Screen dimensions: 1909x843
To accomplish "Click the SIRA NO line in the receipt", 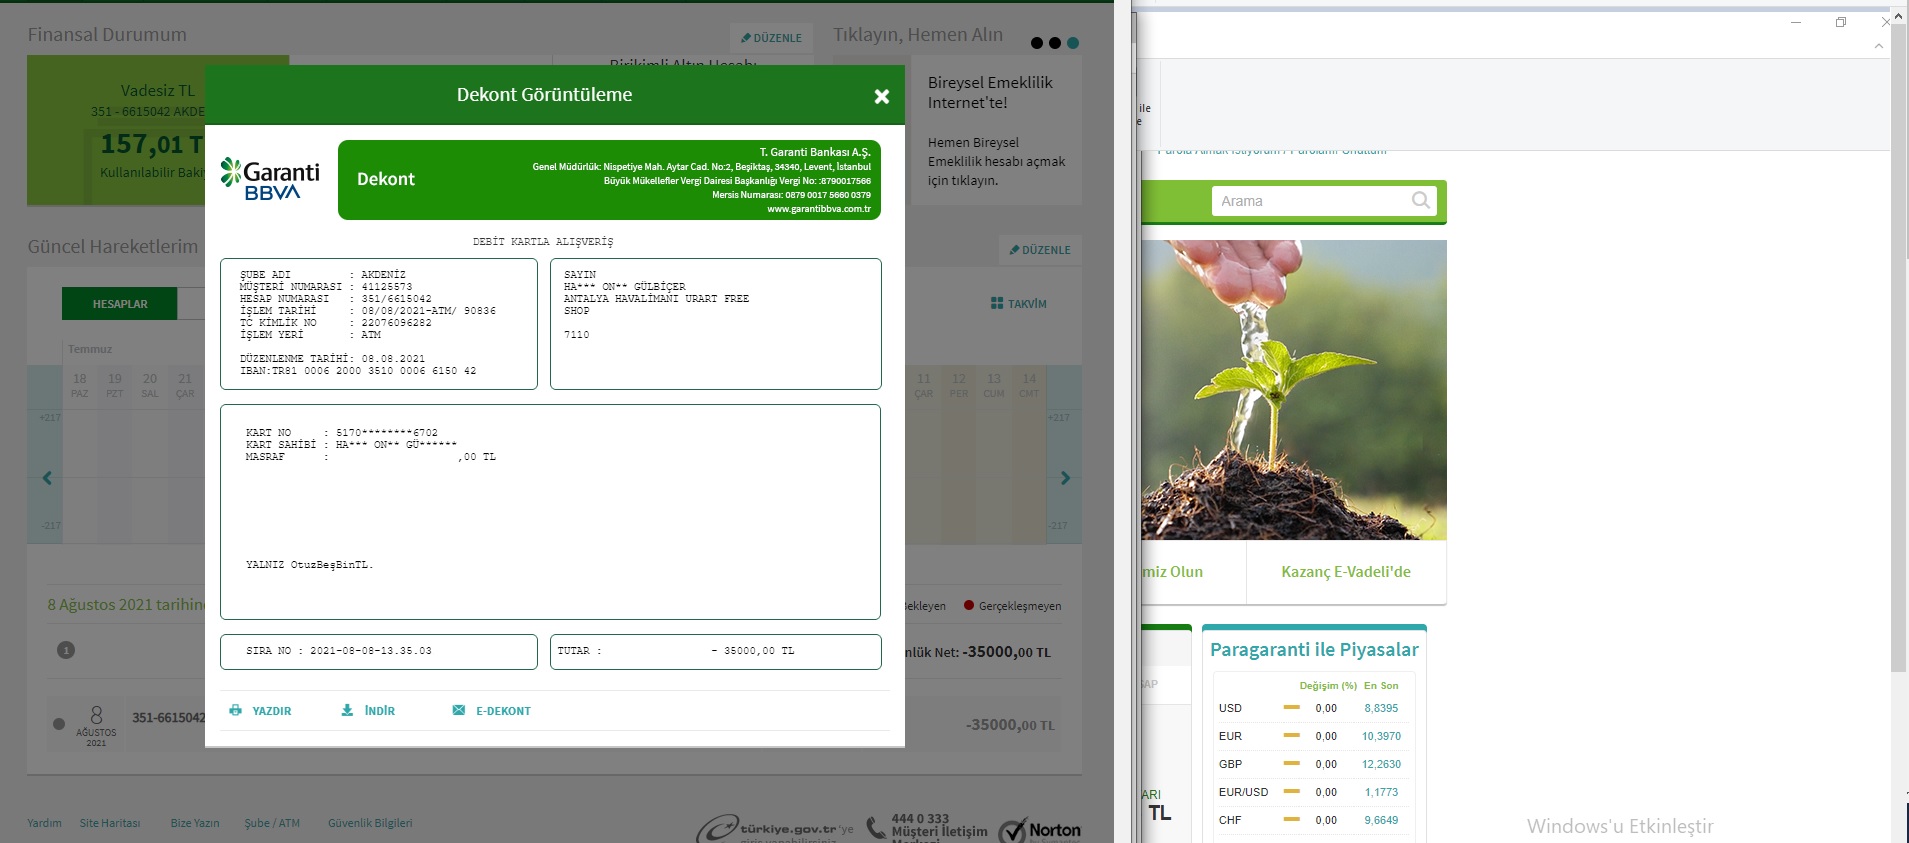I will [339, 651].
